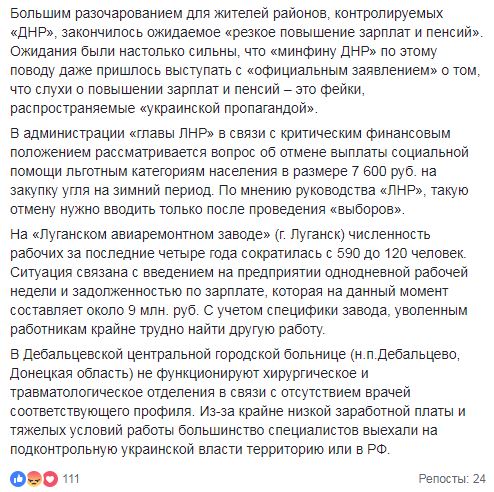The image size is (494, 492).
Task: Click the red heart Love reaction icon
Action: tap(50, 479)
